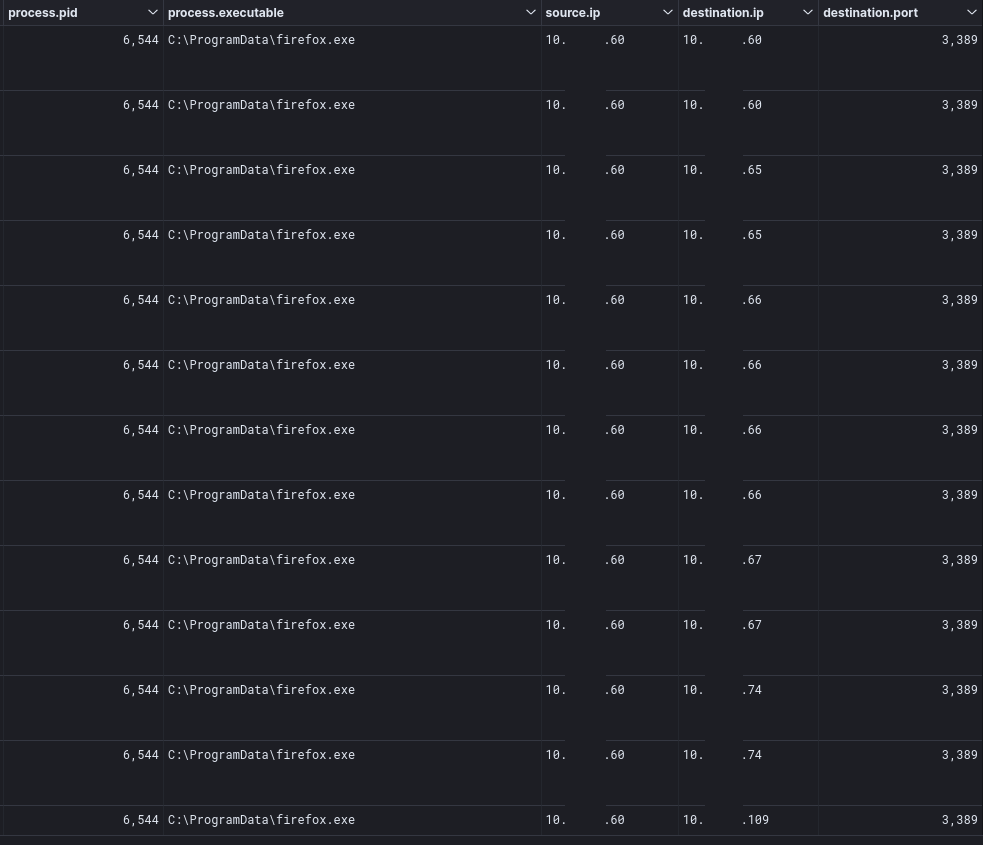Open the destination.port column chevron menu
The height and width of the screenshot is (845, 983).
tap(972, 13)
